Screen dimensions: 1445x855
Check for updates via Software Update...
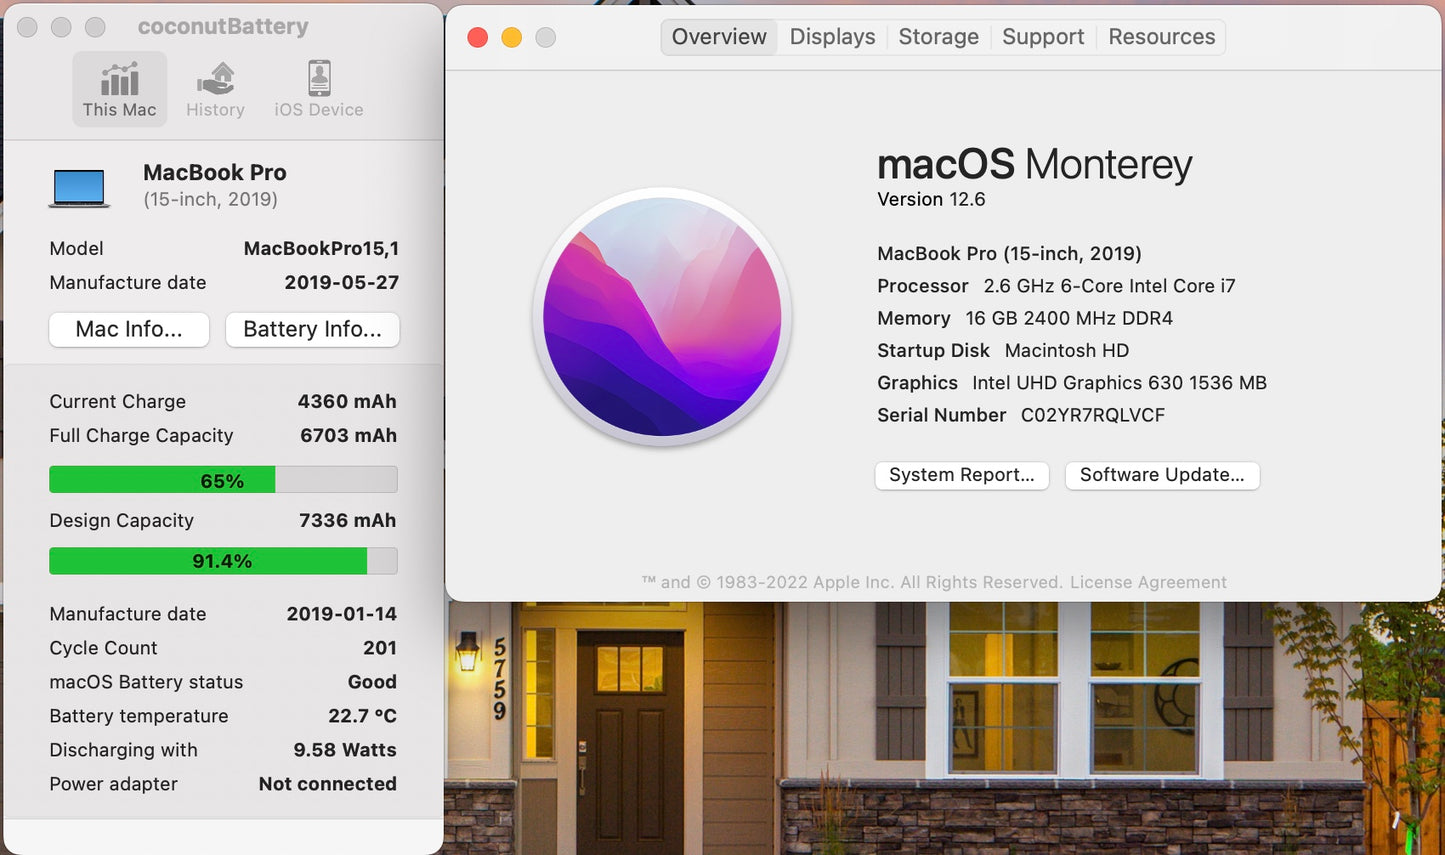pos(1162,475)
